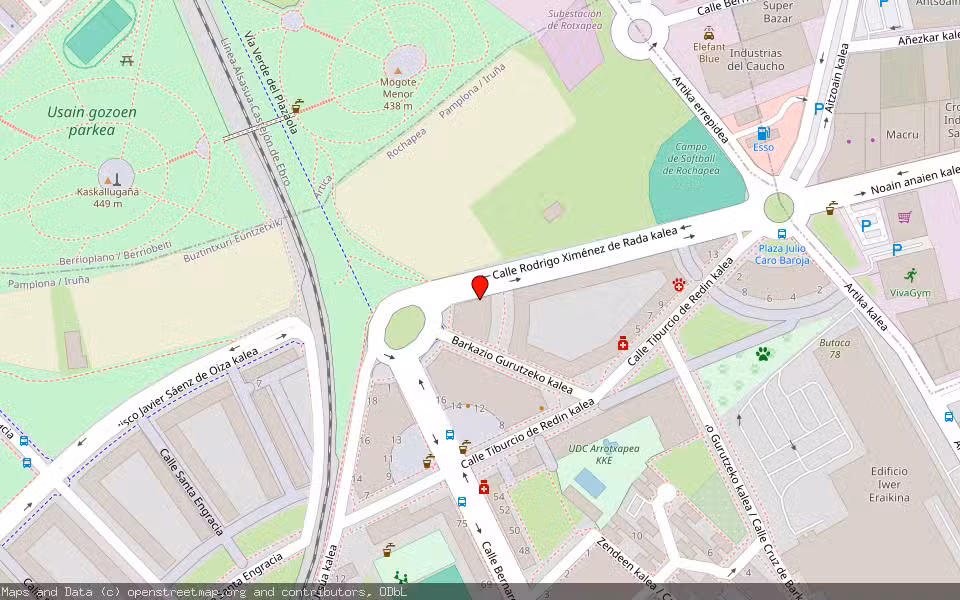Click the Esso fuel pump icon
The image size is (960, 600).
pos(763,132)
